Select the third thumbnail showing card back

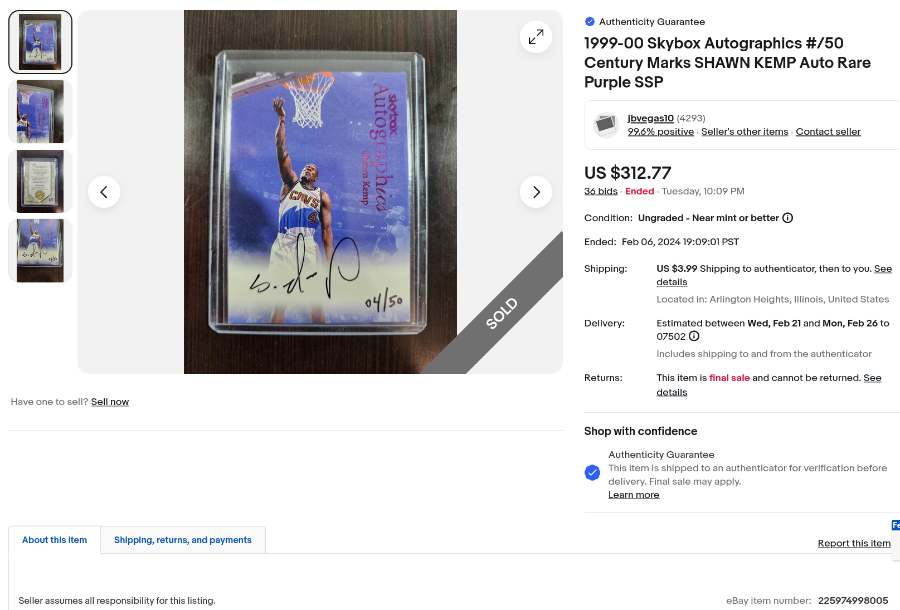40,181
